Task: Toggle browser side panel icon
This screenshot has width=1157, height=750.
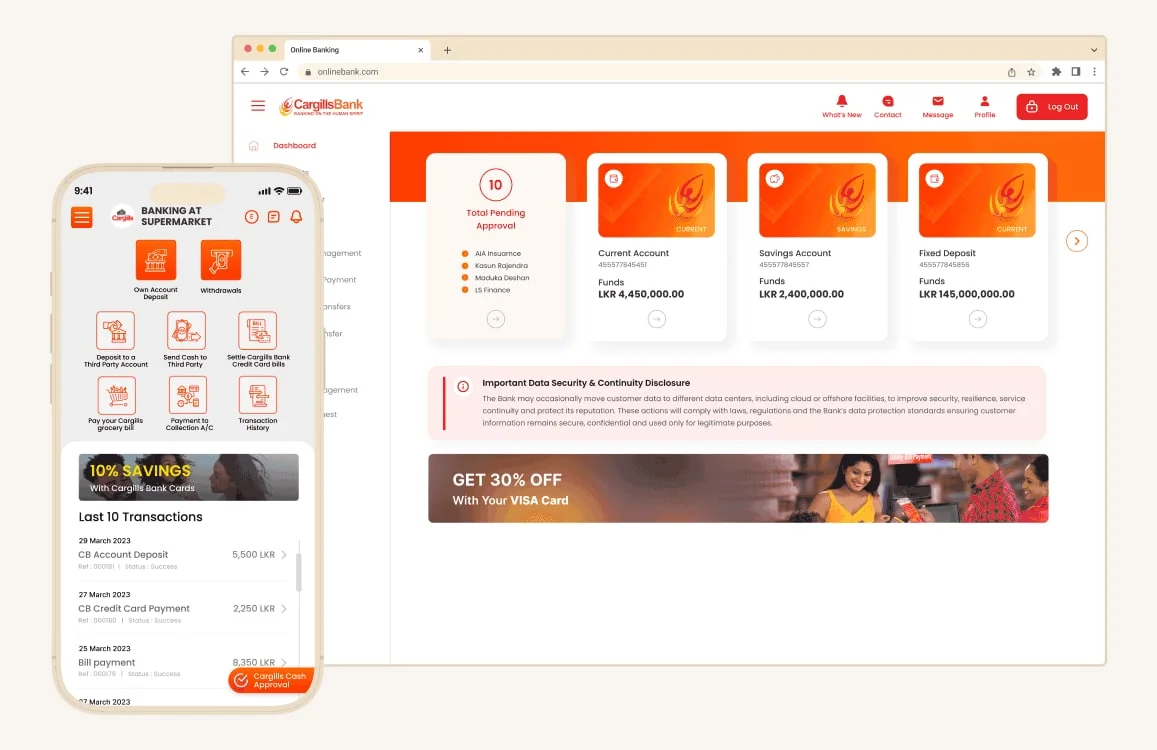Action: tap(1076, 72)
